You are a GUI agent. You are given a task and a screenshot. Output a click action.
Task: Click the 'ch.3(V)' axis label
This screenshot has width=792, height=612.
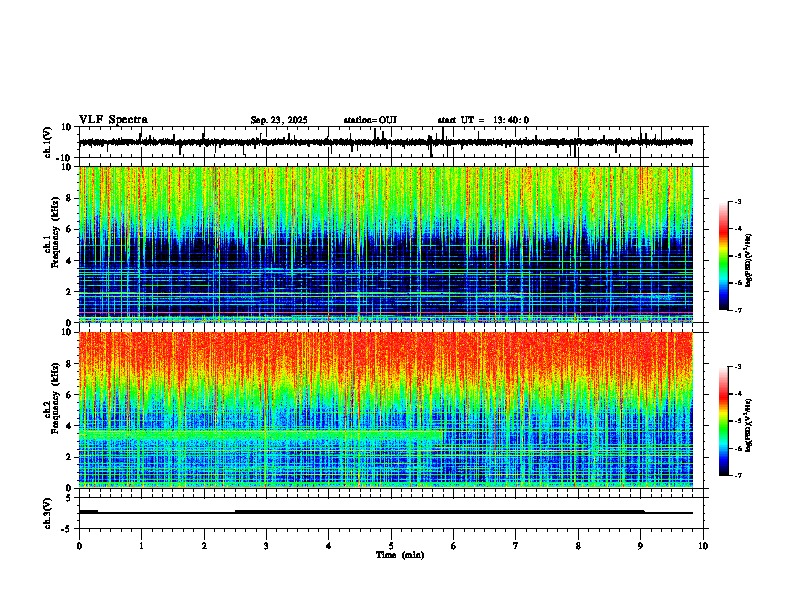tap(48, 513)
